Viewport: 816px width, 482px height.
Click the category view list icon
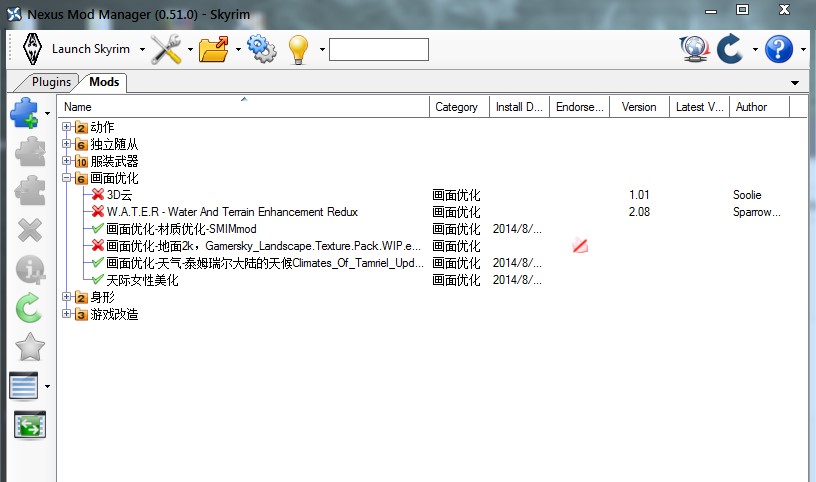[x=23, y=386]
